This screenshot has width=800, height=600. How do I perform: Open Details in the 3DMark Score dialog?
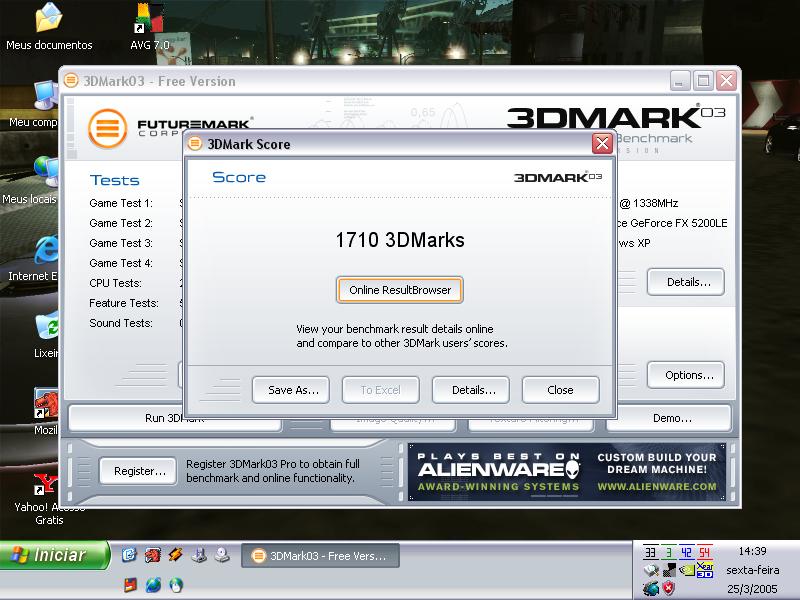(470, 390)
